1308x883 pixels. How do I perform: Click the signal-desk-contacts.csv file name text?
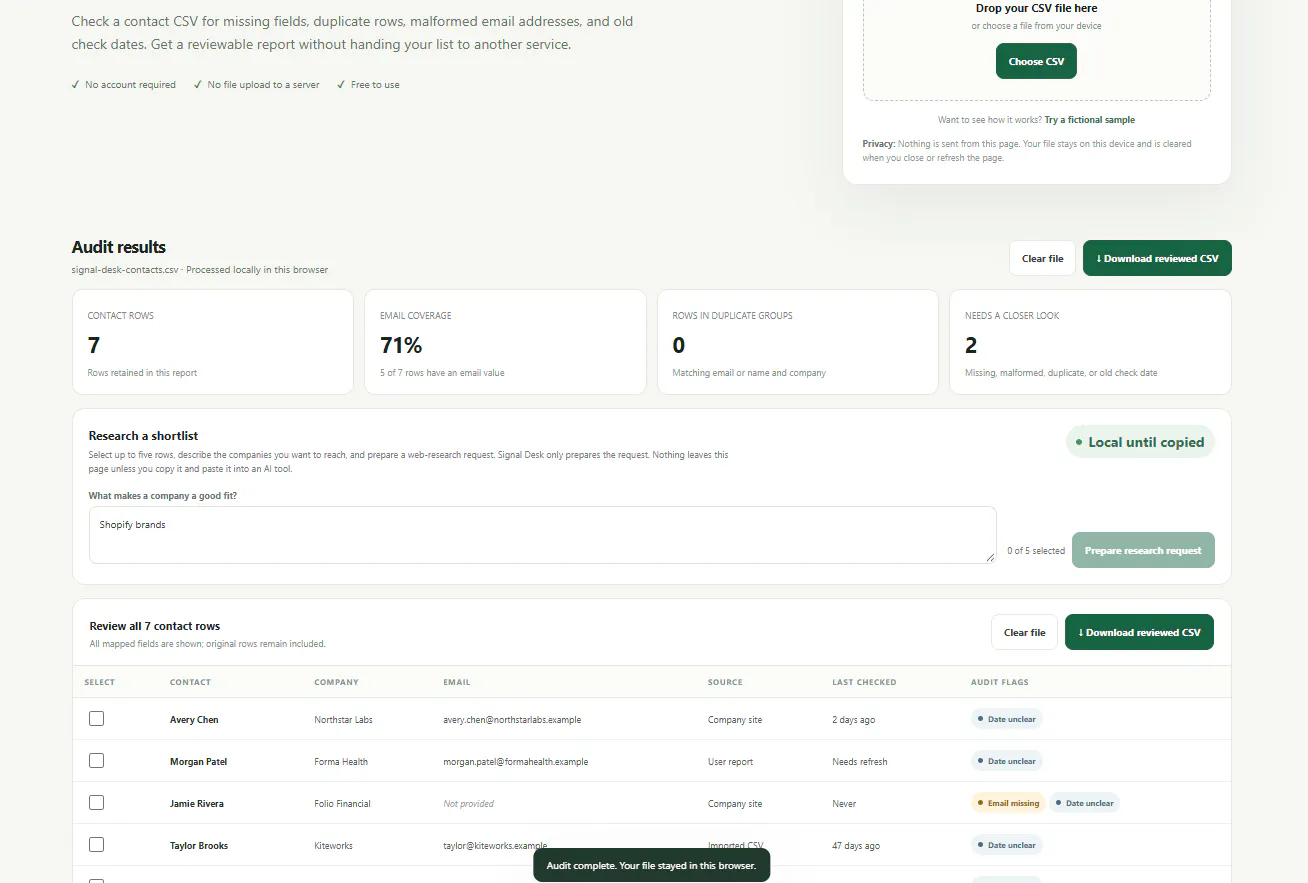click(125, 270)
